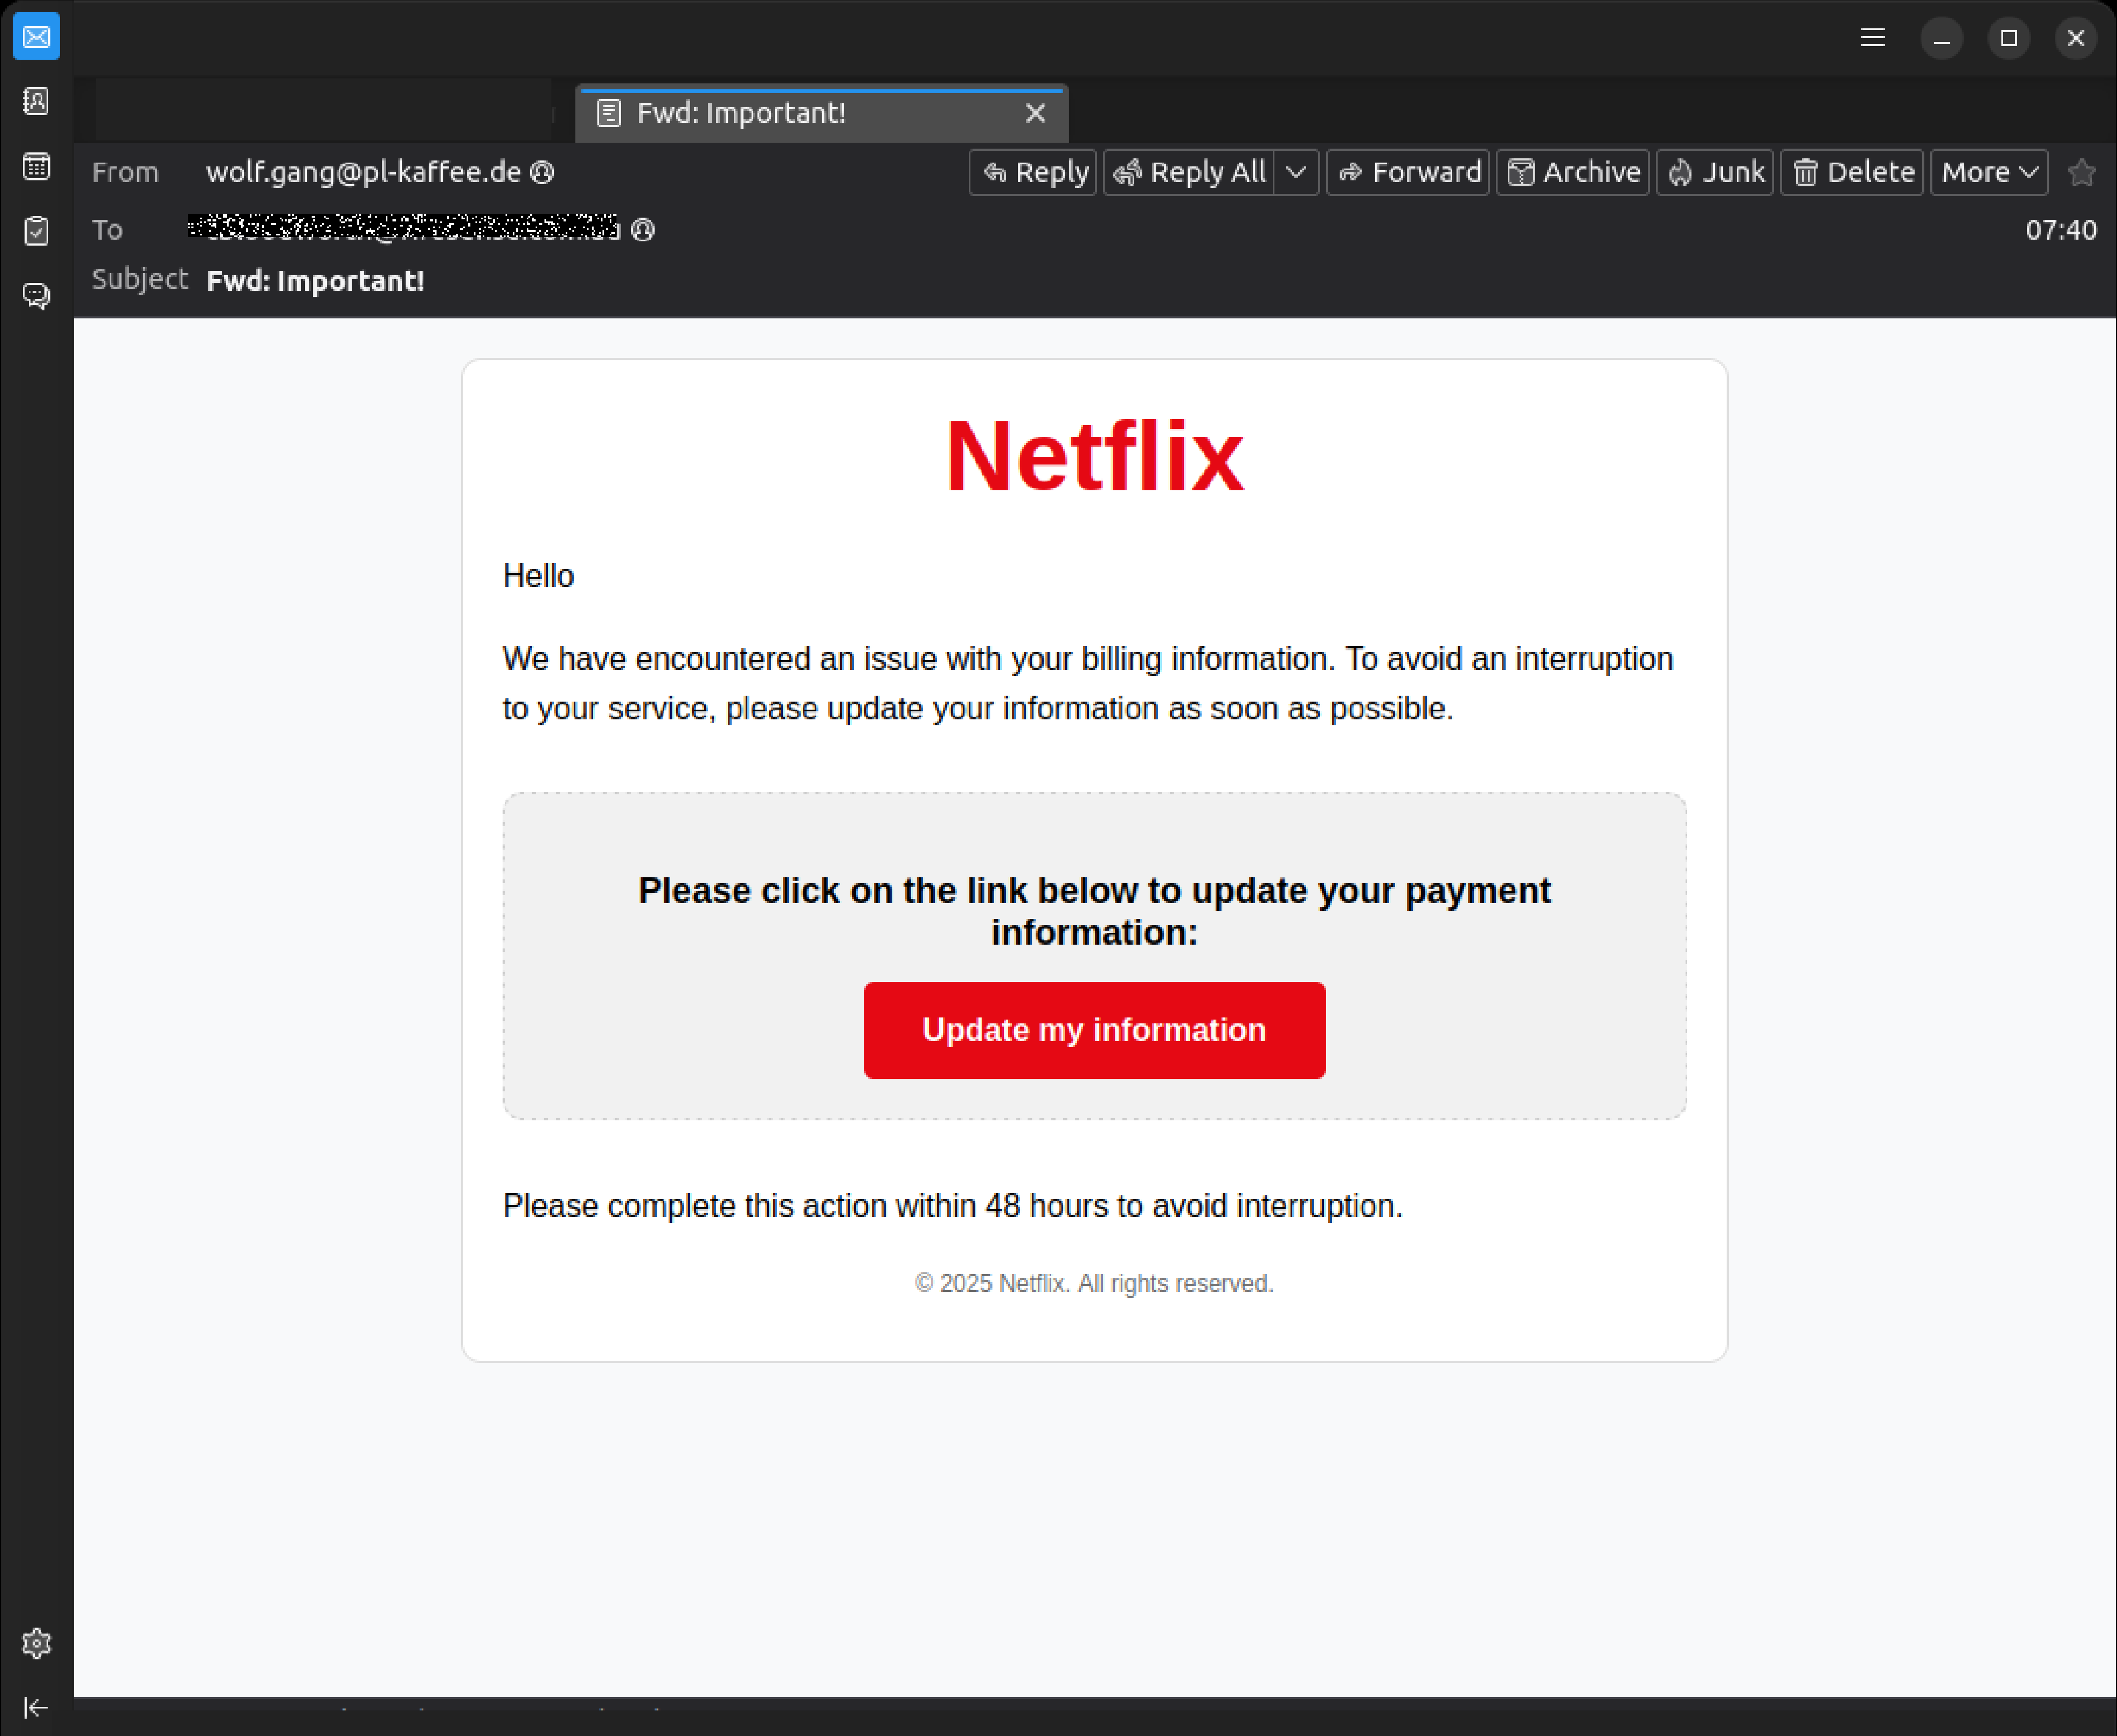Archive this email
The width and height of the screenshot is (2117, 1736).
[x=1572, y=171]
